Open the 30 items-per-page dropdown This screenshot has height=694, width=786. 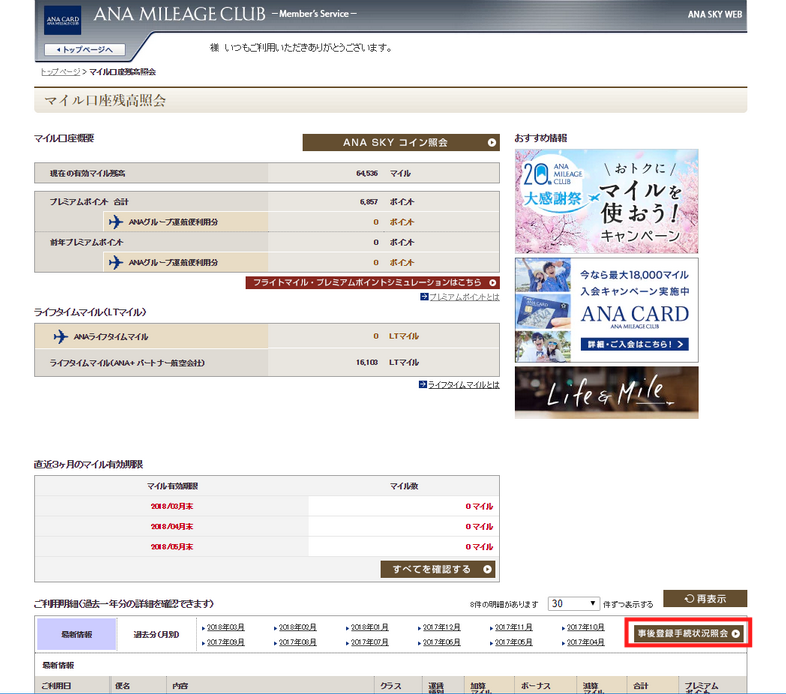[x=573, y=604]
